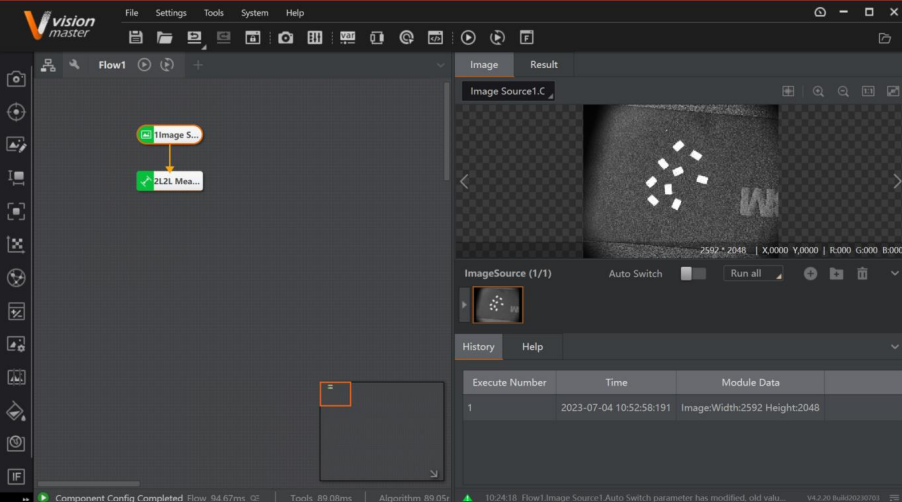Set image view to 1:1 scale

868,91
